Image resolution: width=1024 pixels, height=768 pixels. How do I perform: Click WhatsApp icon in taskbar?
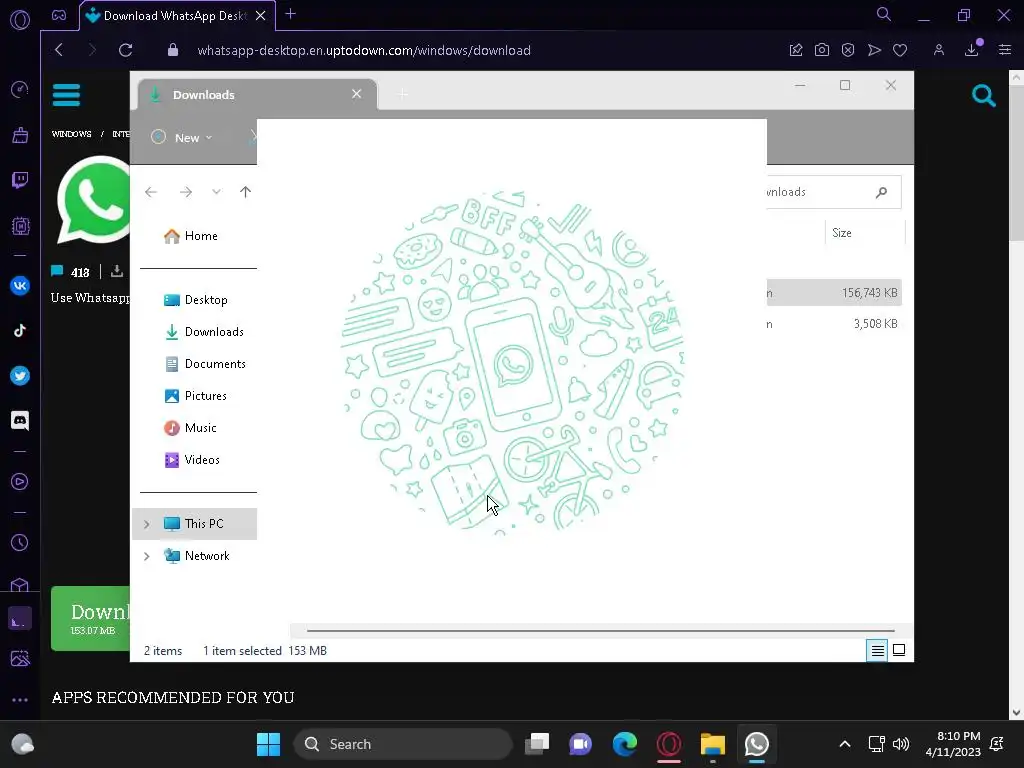click(756, 744)
